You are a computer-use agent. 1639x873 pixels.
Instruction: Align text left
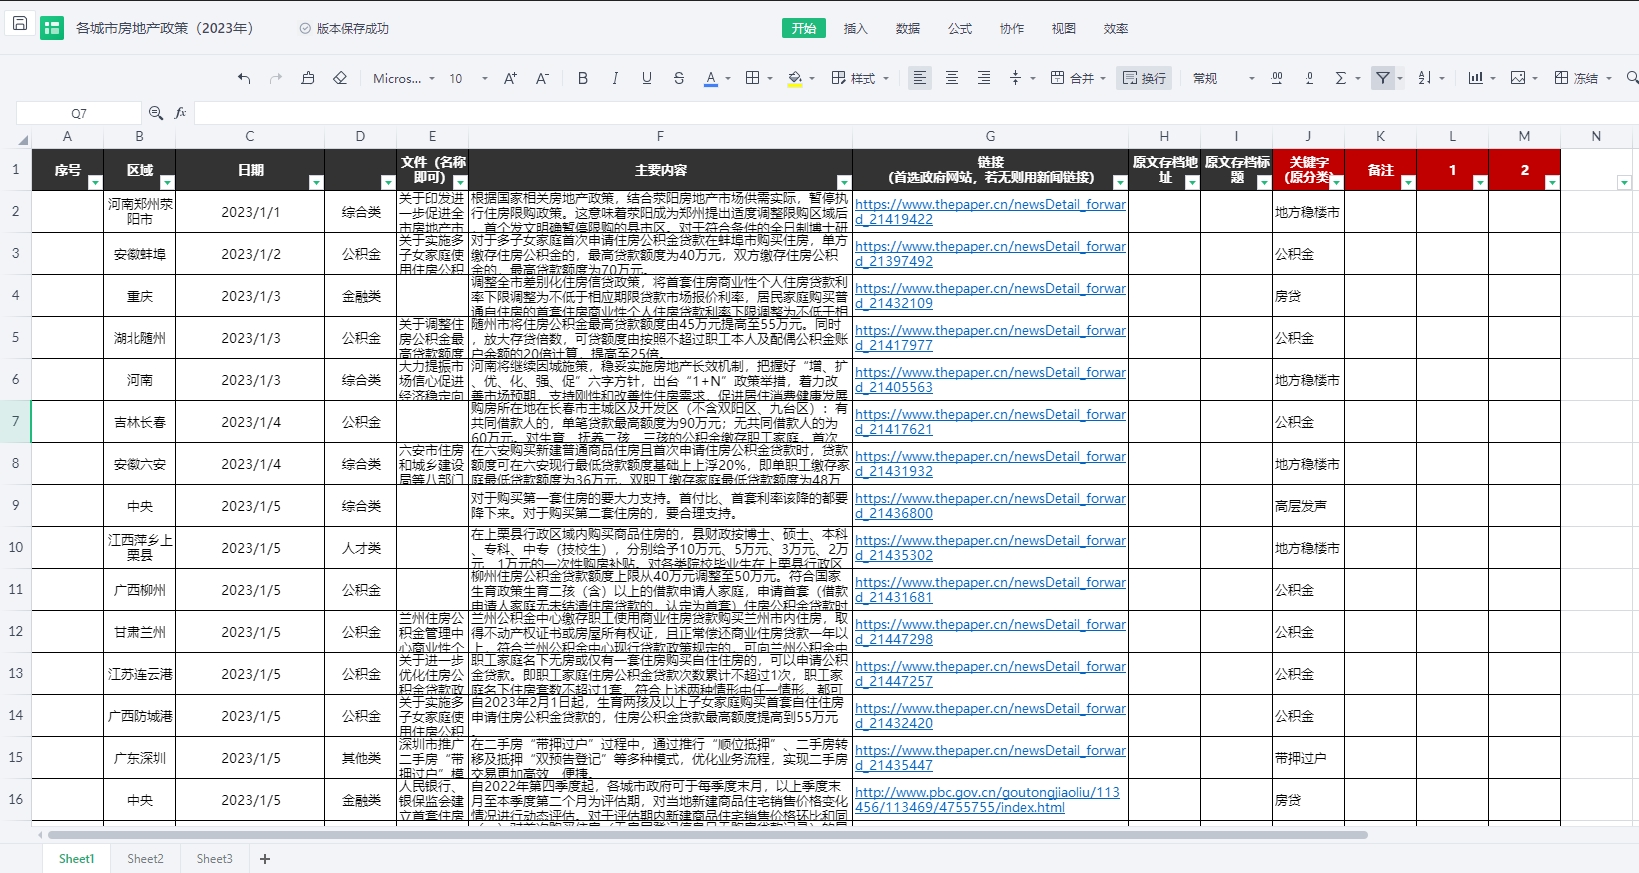(920, 78)
